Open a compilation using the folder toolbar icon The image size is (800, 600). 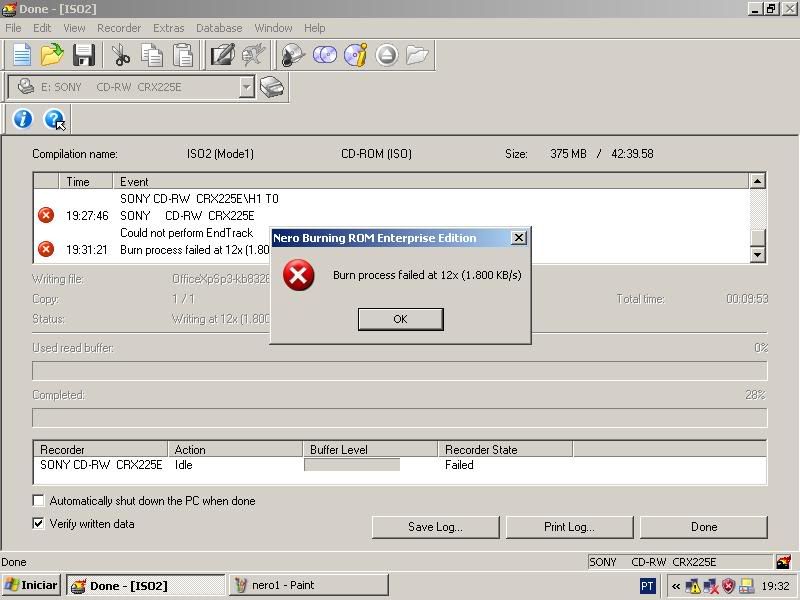coord(52,55)
